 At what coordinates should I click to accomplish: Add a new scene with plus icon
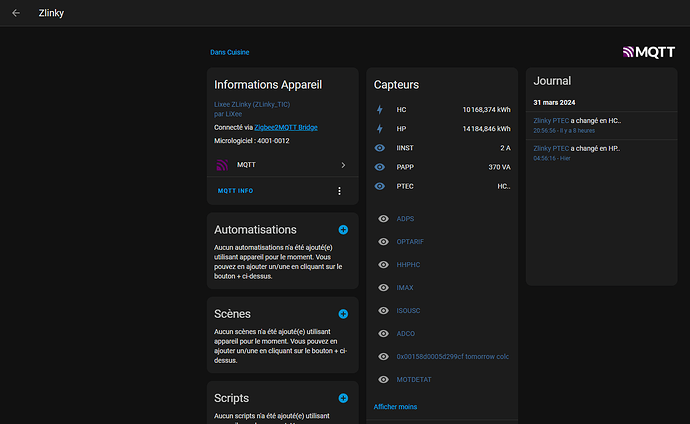click(x=343, y=314)
